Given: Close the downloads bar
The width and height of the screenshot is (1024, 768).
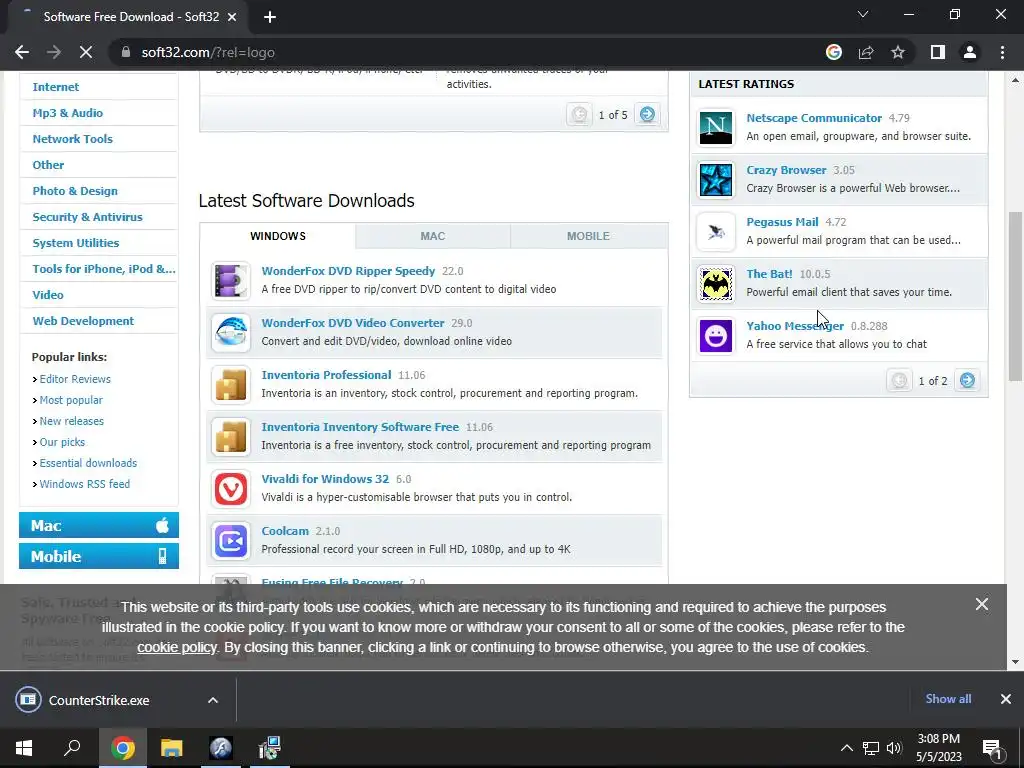Looking at the screenshot, I should tap(1006, 699).
